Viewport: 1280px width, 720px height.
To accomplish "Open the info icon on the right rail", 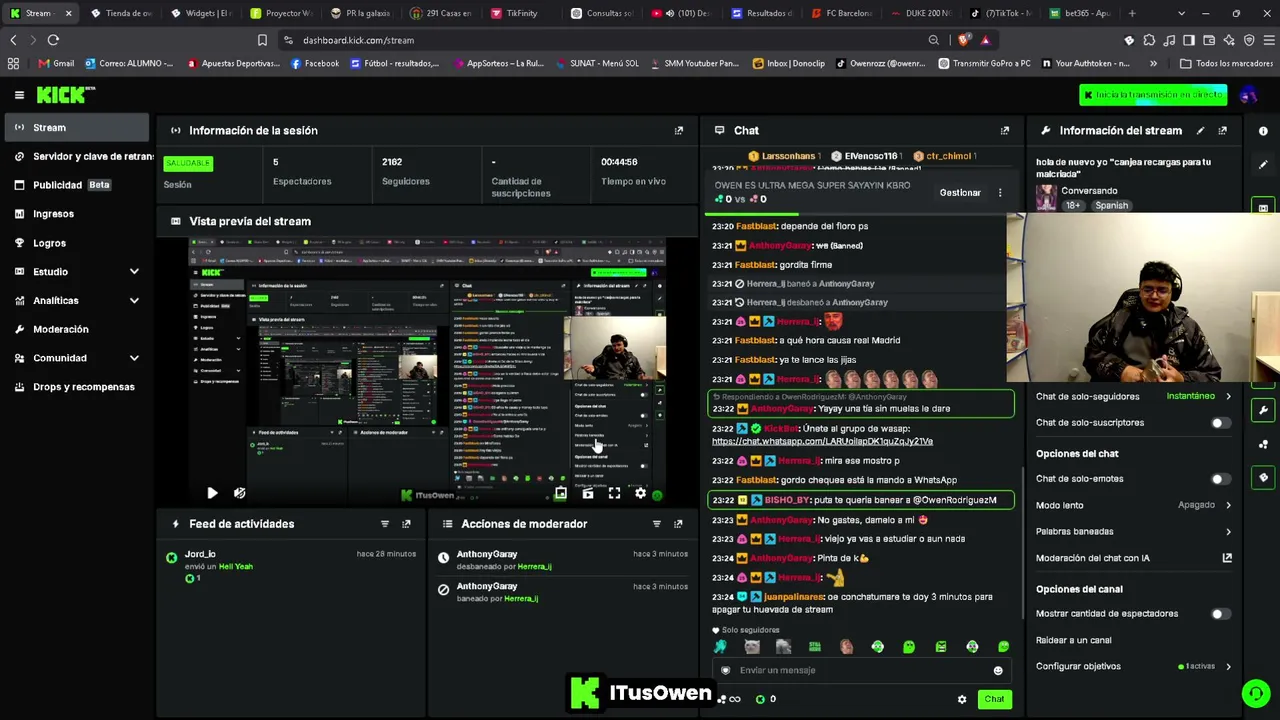I will click(1263, 131).
